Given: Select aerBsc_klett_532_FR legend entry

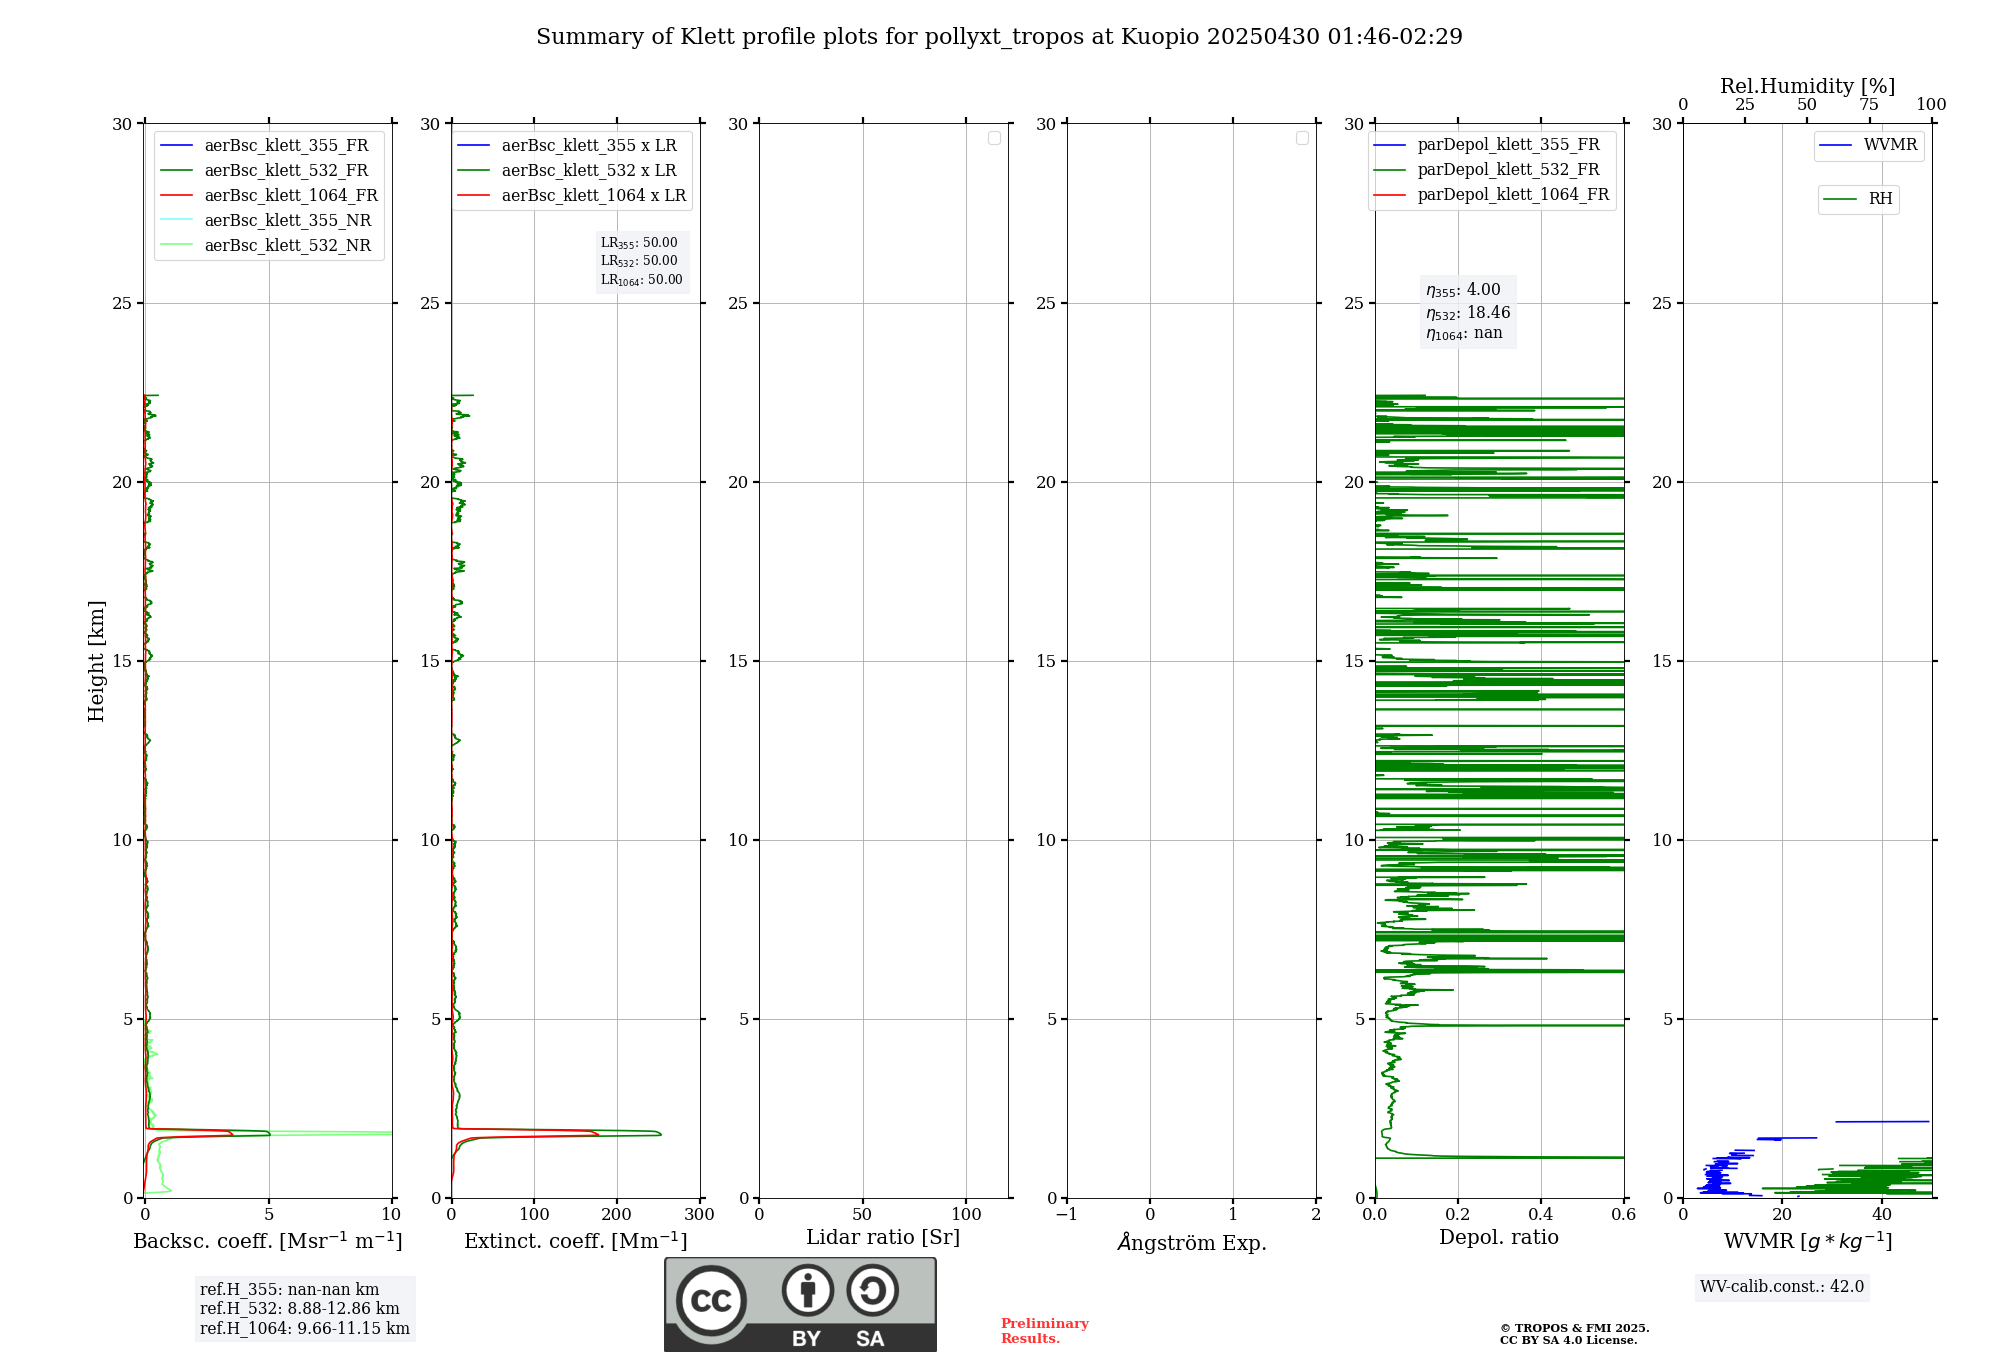Looking at the screenshot, I should (x=267, y=170).
